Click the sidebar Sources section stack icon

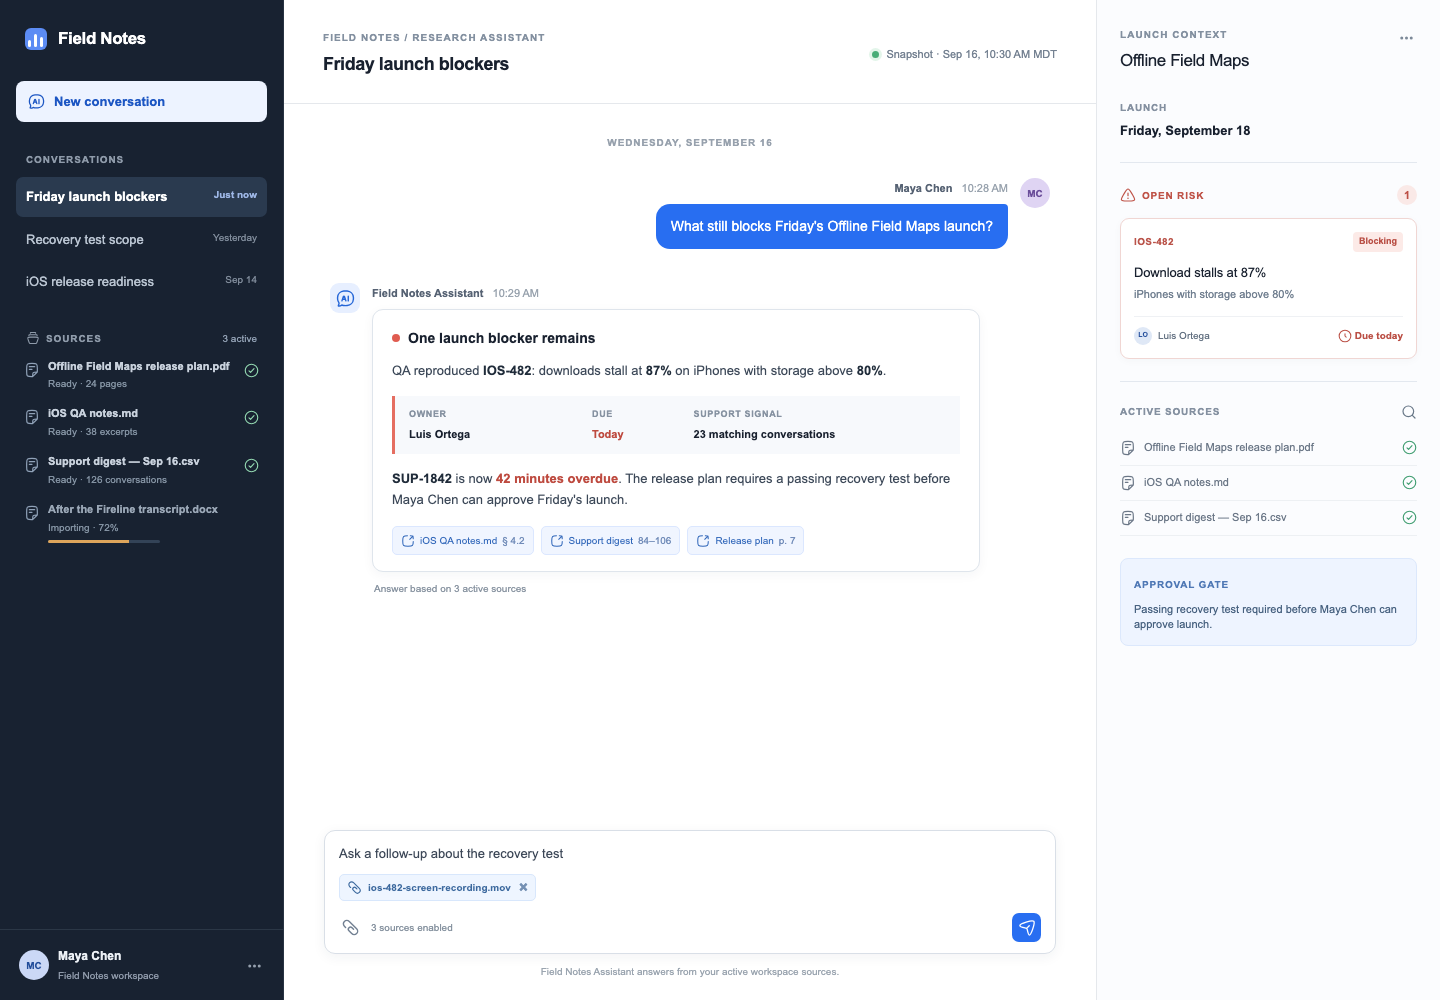(33, 338)
